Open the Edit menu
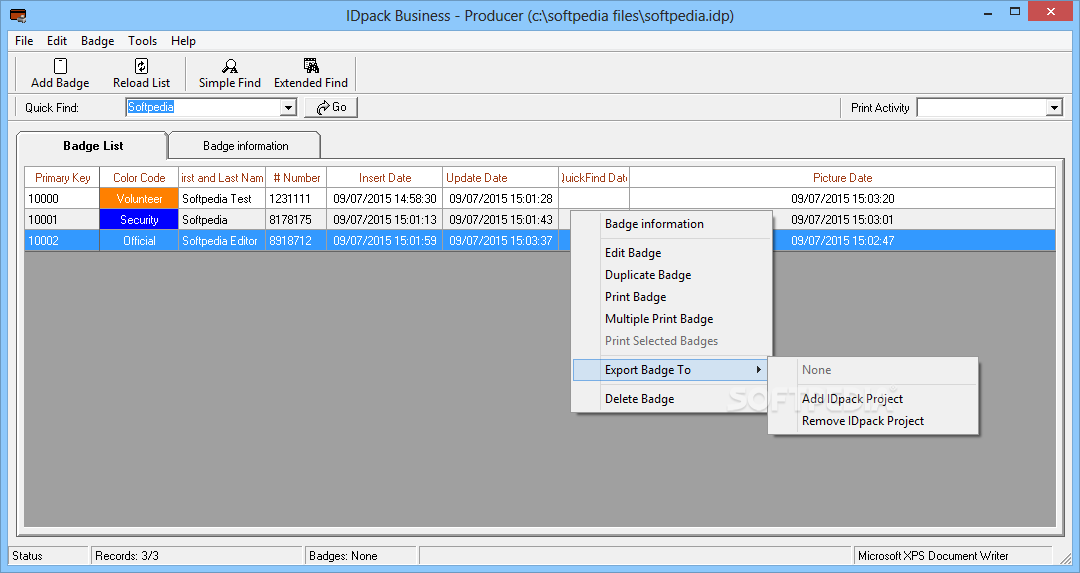Image resolution: width=1080 pixels, height=573 pixels. 56,41
